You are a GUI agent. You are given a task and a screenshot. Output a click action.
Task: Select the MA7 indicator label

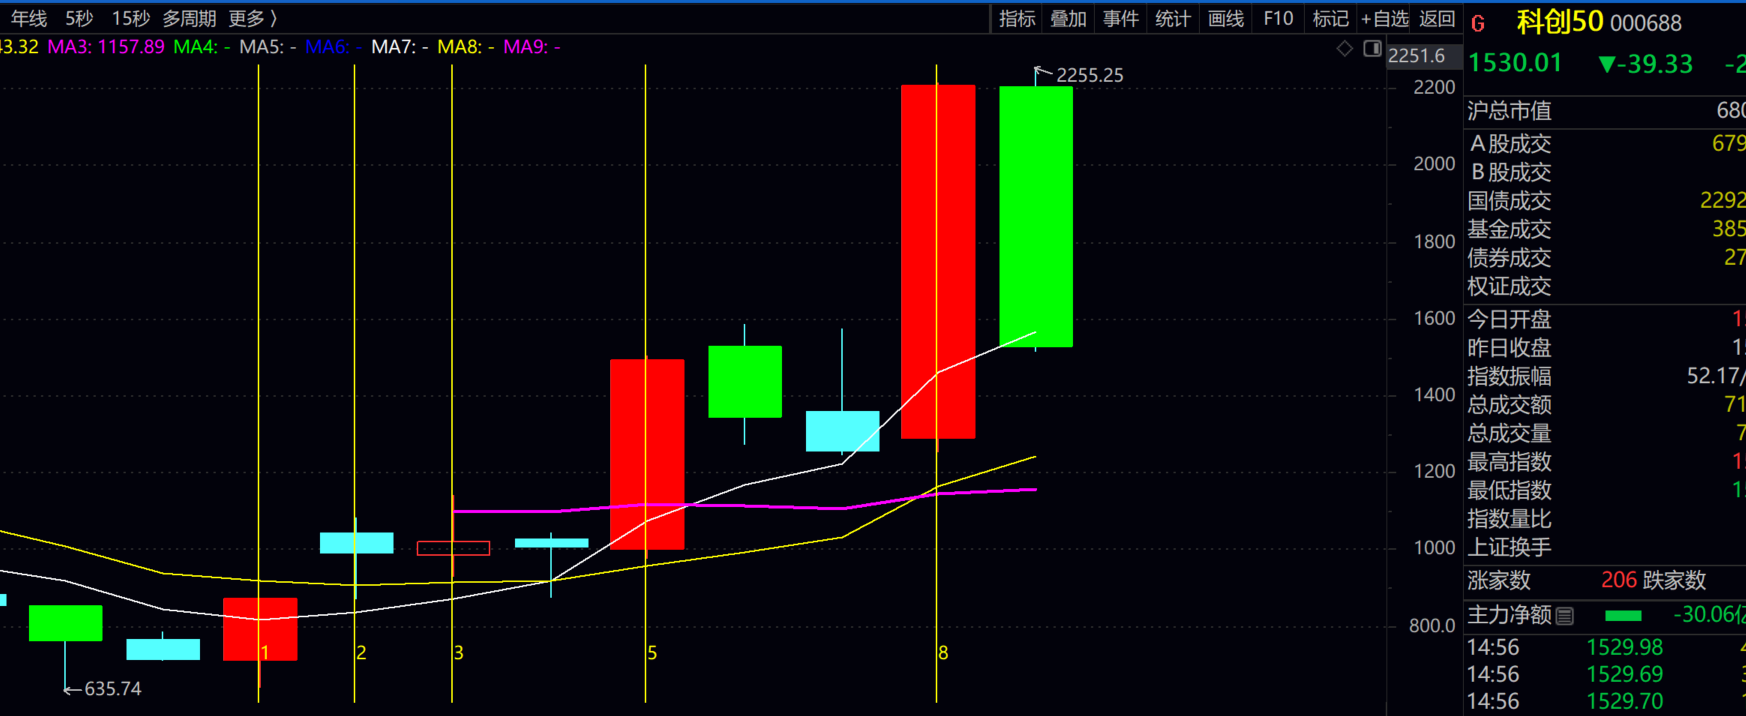click(400, 47)
